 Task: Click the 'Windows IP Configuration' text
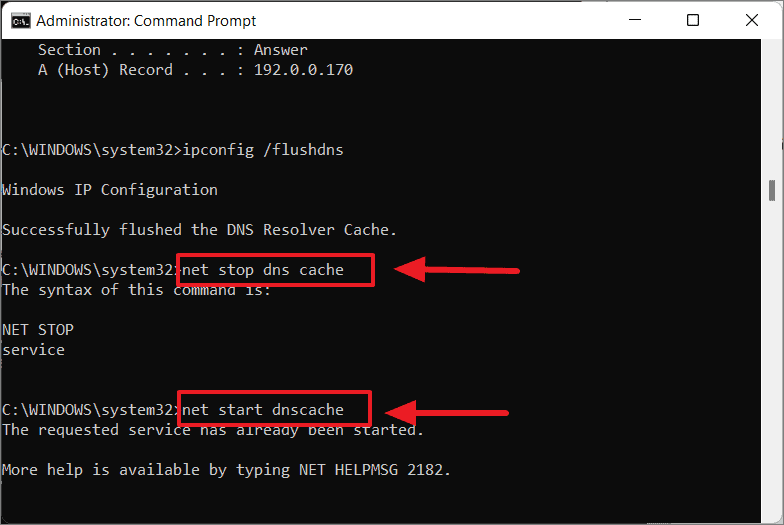pos(110,190)
